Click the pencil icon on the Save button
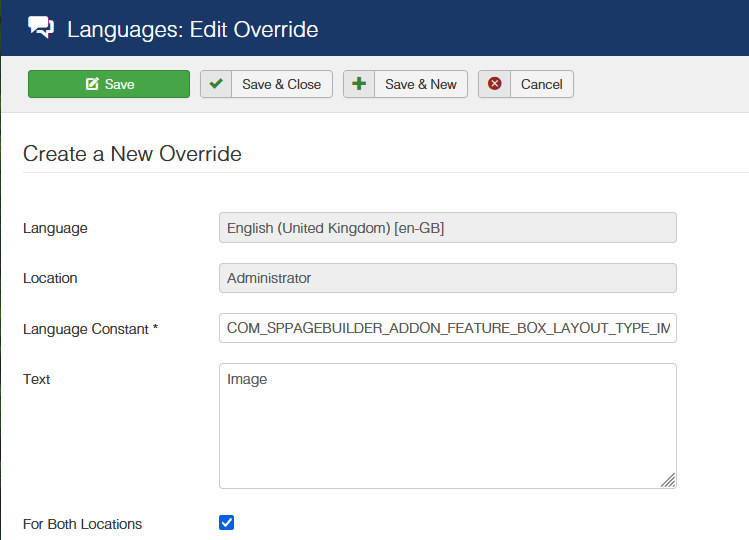Viewport: 749px width, 540px height. [x=92, y=84]
